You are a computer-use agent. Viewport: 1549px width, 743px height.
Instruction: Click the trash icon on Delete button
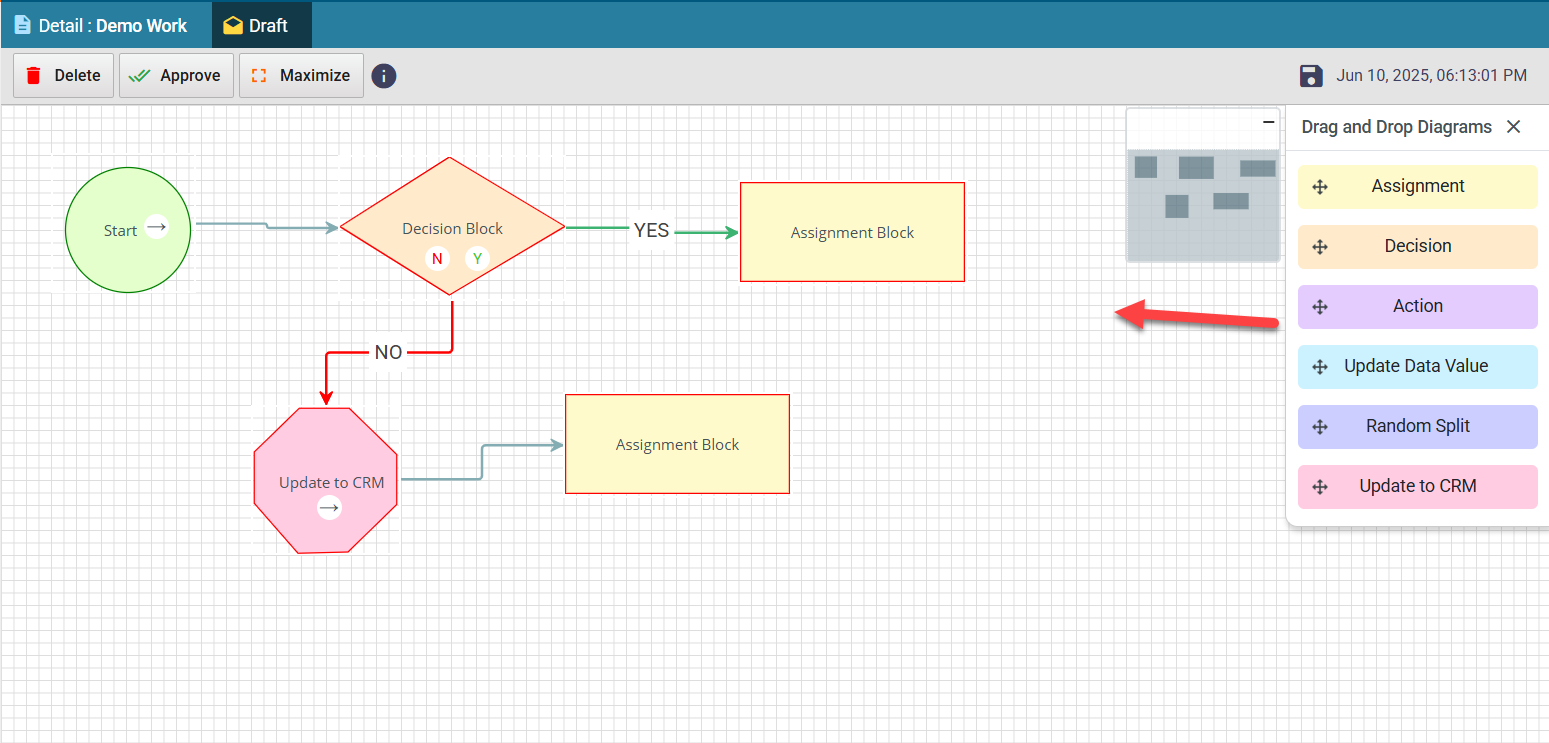pos(34,76)
